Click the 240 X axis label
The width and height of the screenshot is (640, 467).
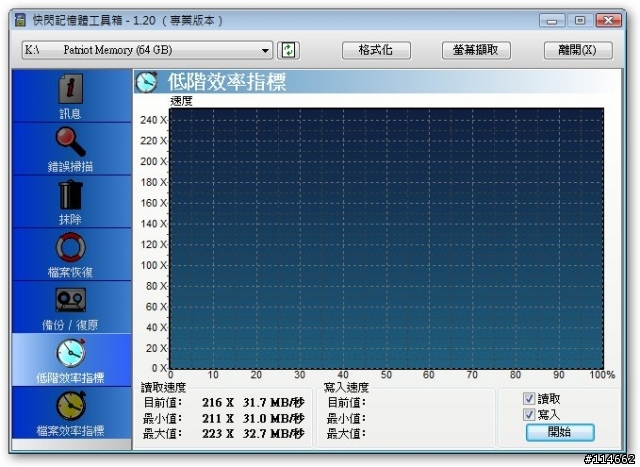153,120
